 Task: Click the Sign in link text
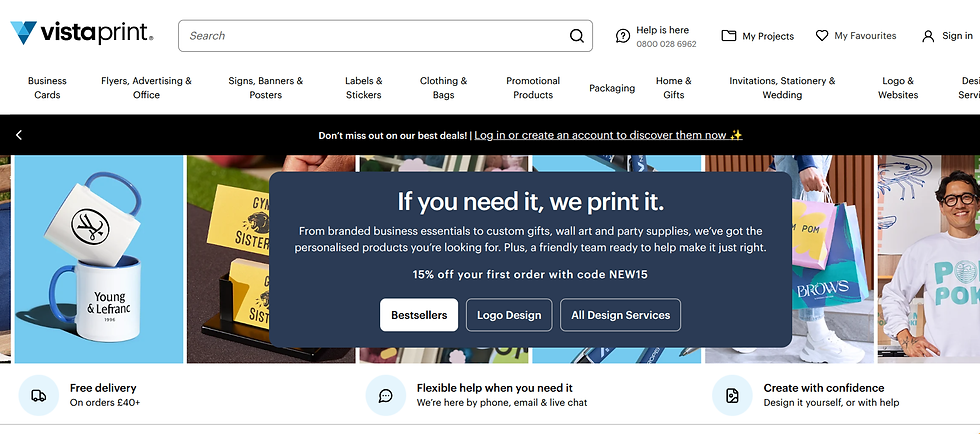958,36
